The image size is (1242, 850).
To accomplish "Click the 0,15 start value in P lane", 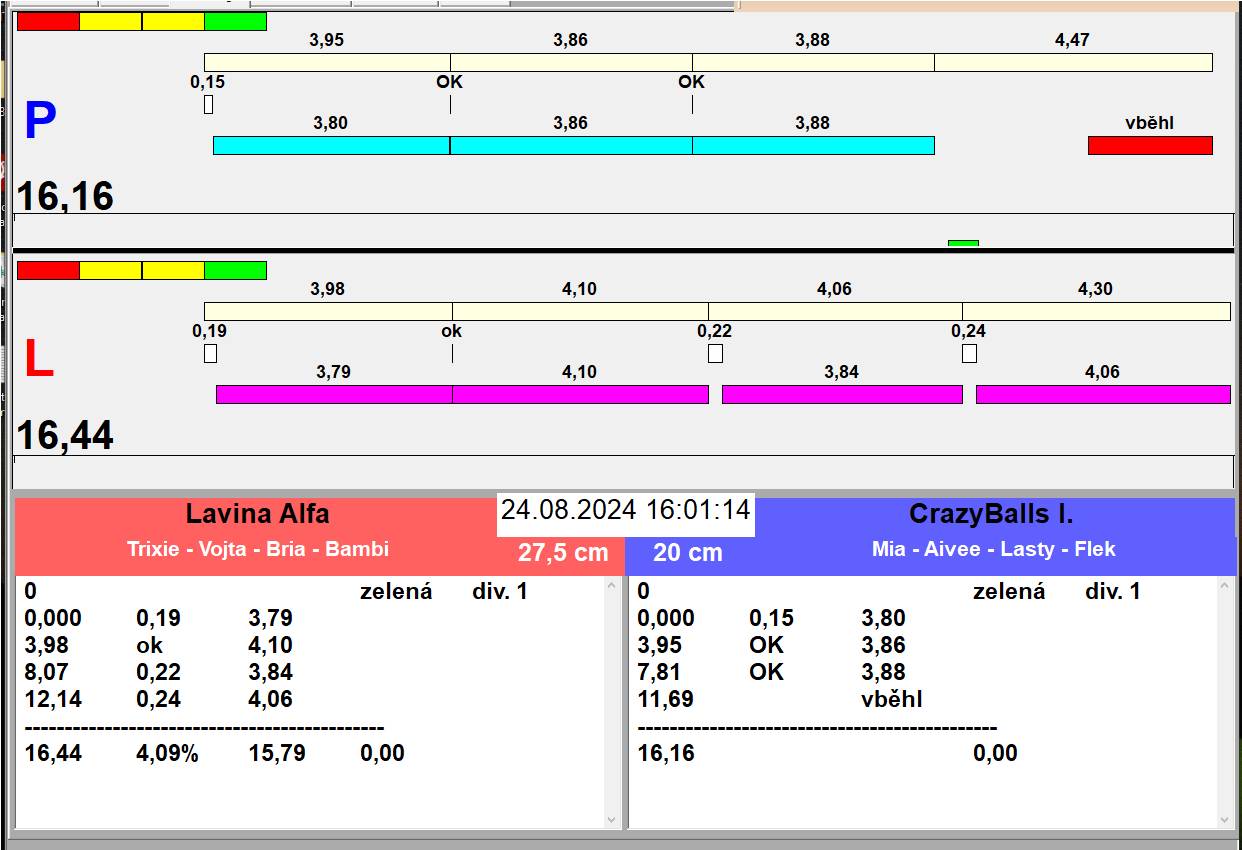I will pyautogui.click(x=208, y=82).
